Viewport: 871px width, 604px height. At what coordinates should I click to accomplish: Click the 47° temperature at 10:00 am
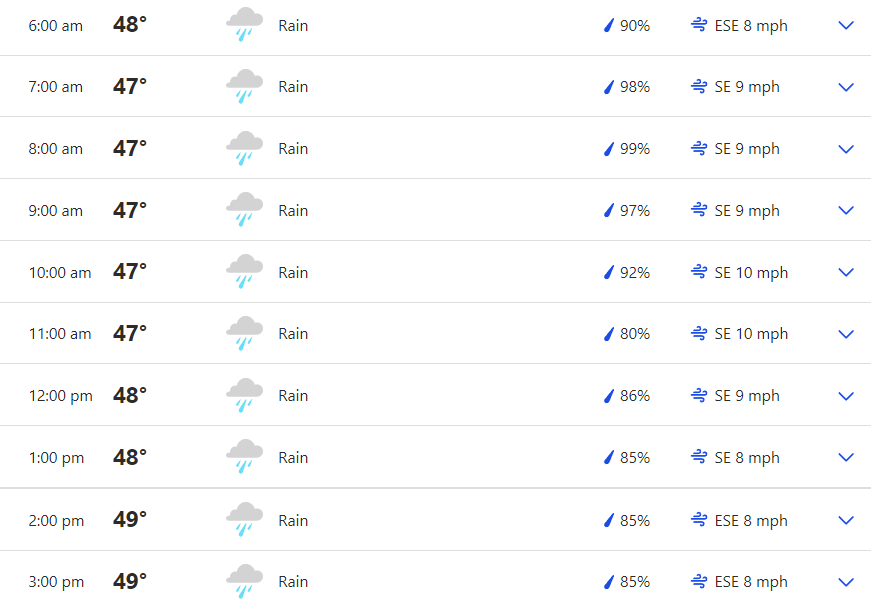click(130, 272)
